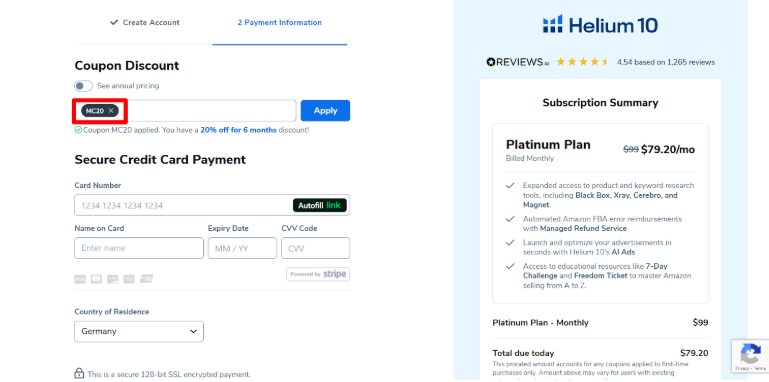Click the green coupon applied check icon
The image size is (769, 382).
click(78, 130)
